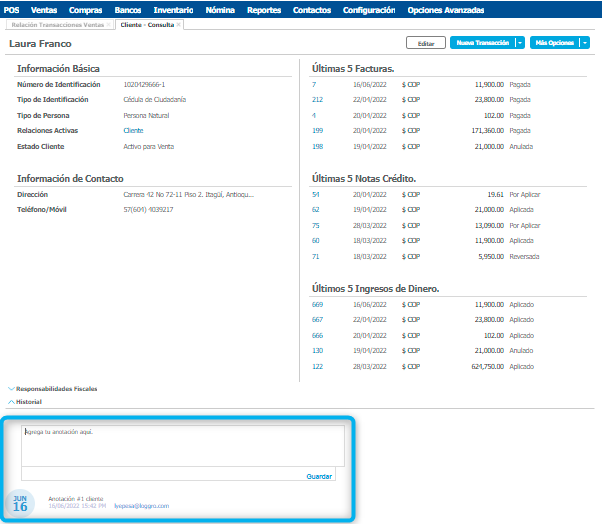Click the JUN 16 date badge
The height and width of the screenshot is (524, 602).
20,503
